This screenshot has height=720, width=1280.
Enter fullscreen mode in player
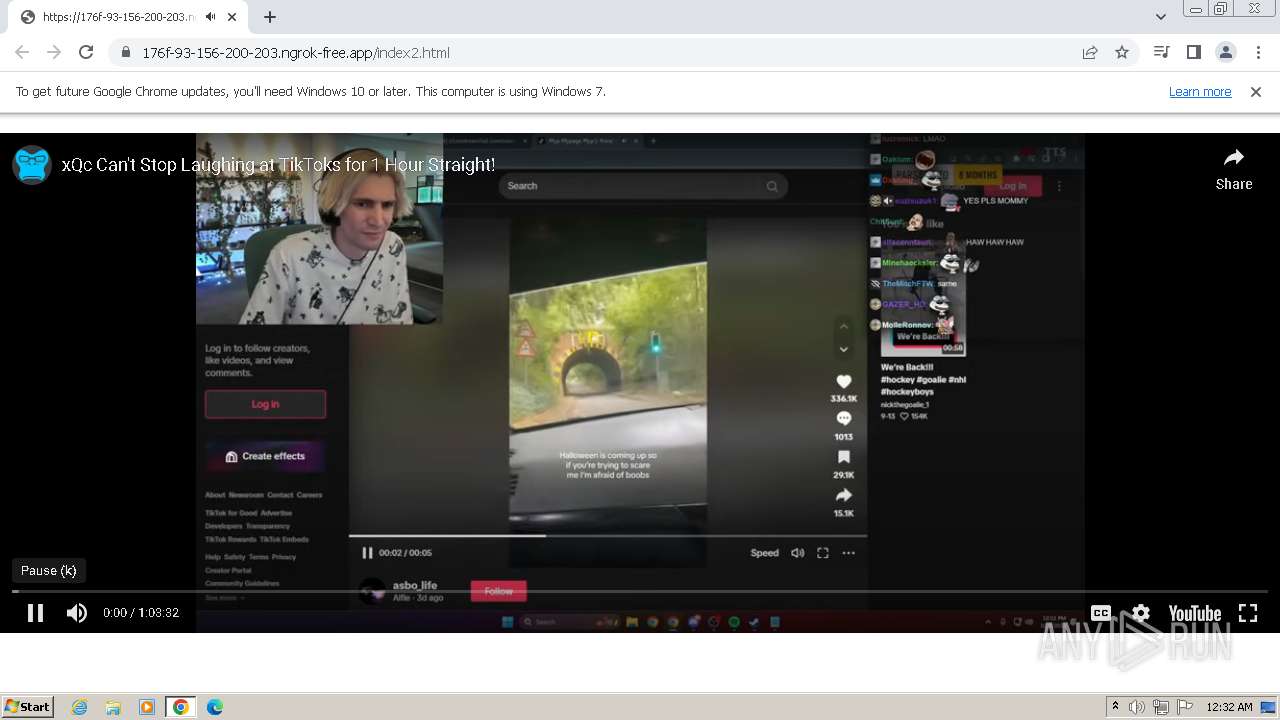(1248, 613)
